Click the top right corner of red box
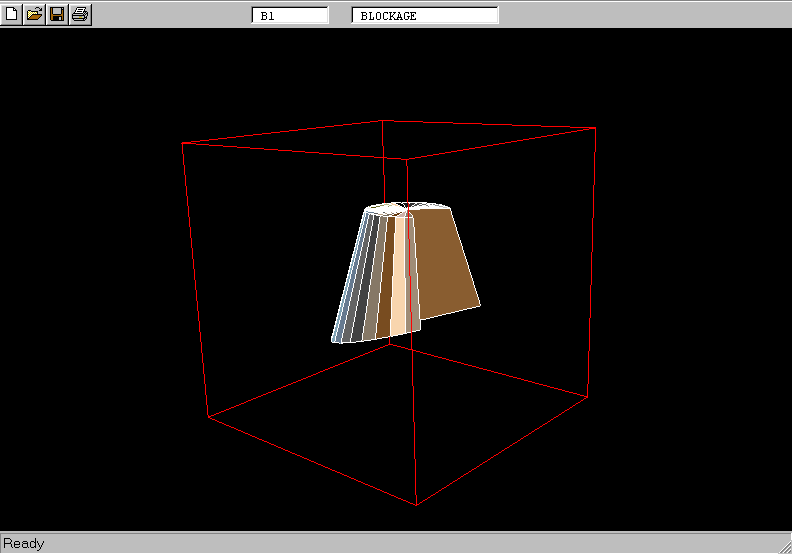 (596, 128)
